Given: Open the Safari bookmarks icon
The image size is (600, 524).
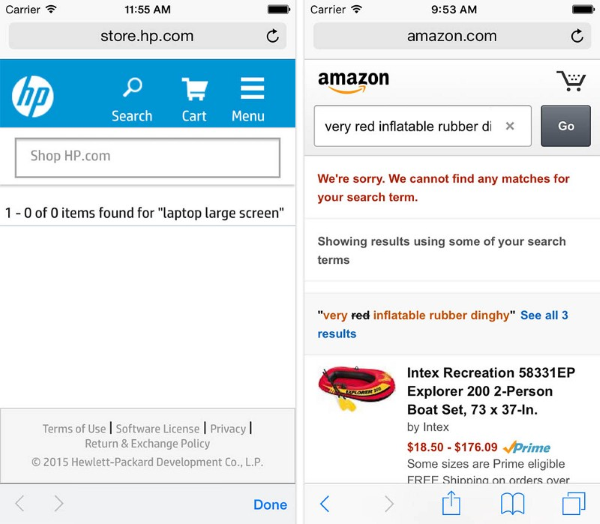Looking at the screenshot, I should pos(512,504).
